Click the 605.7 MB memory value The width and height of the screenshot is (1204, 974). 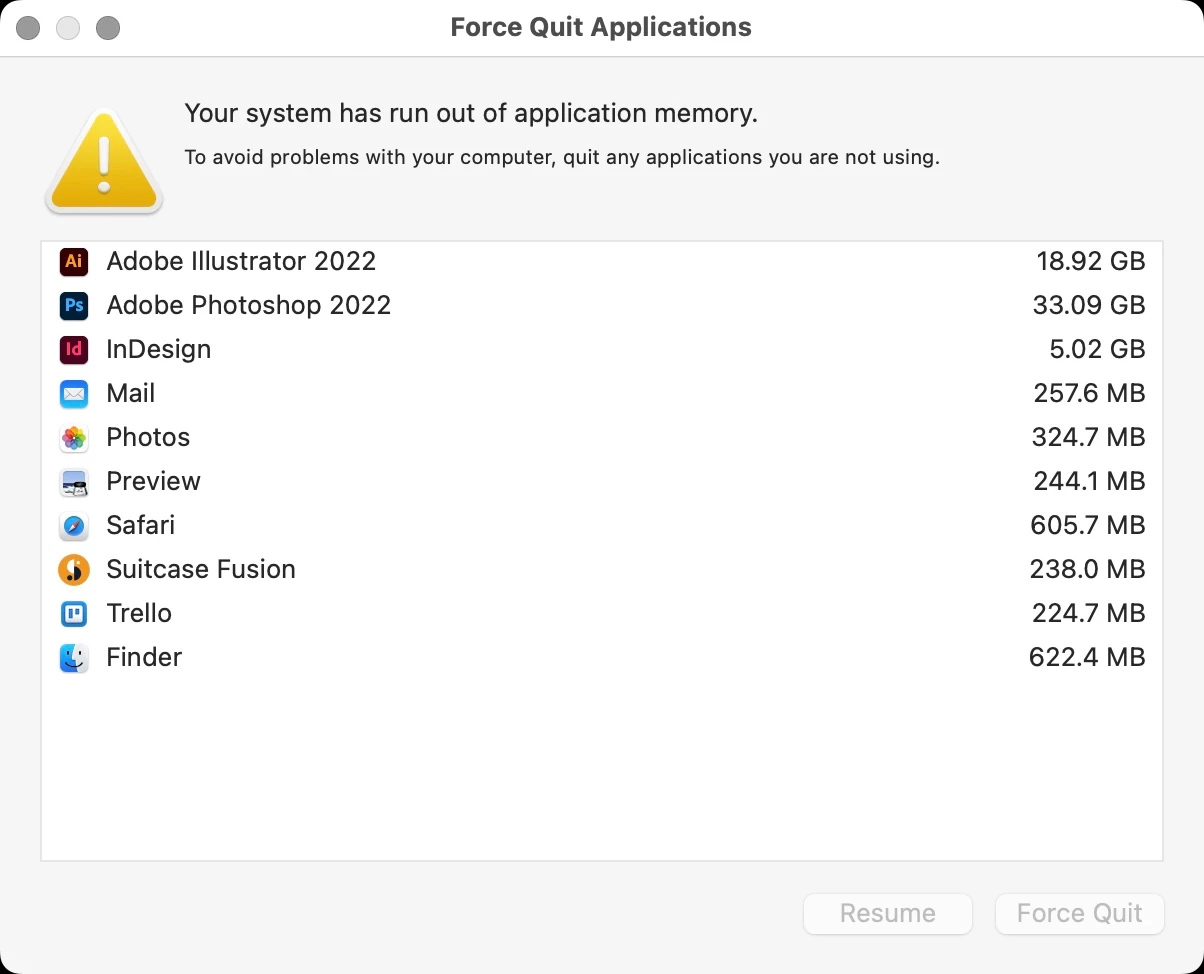pos(1088,525)
